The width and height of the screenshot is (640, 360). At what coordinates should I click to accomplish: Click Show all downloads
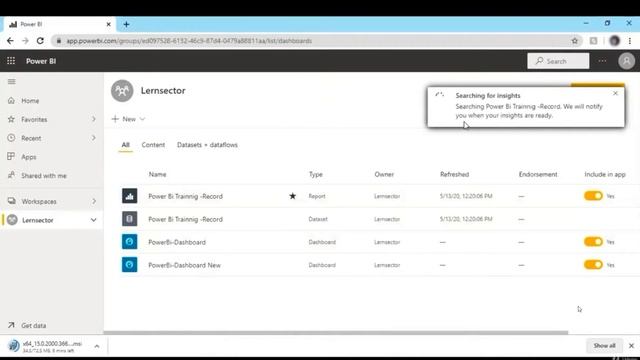point(604,346)
